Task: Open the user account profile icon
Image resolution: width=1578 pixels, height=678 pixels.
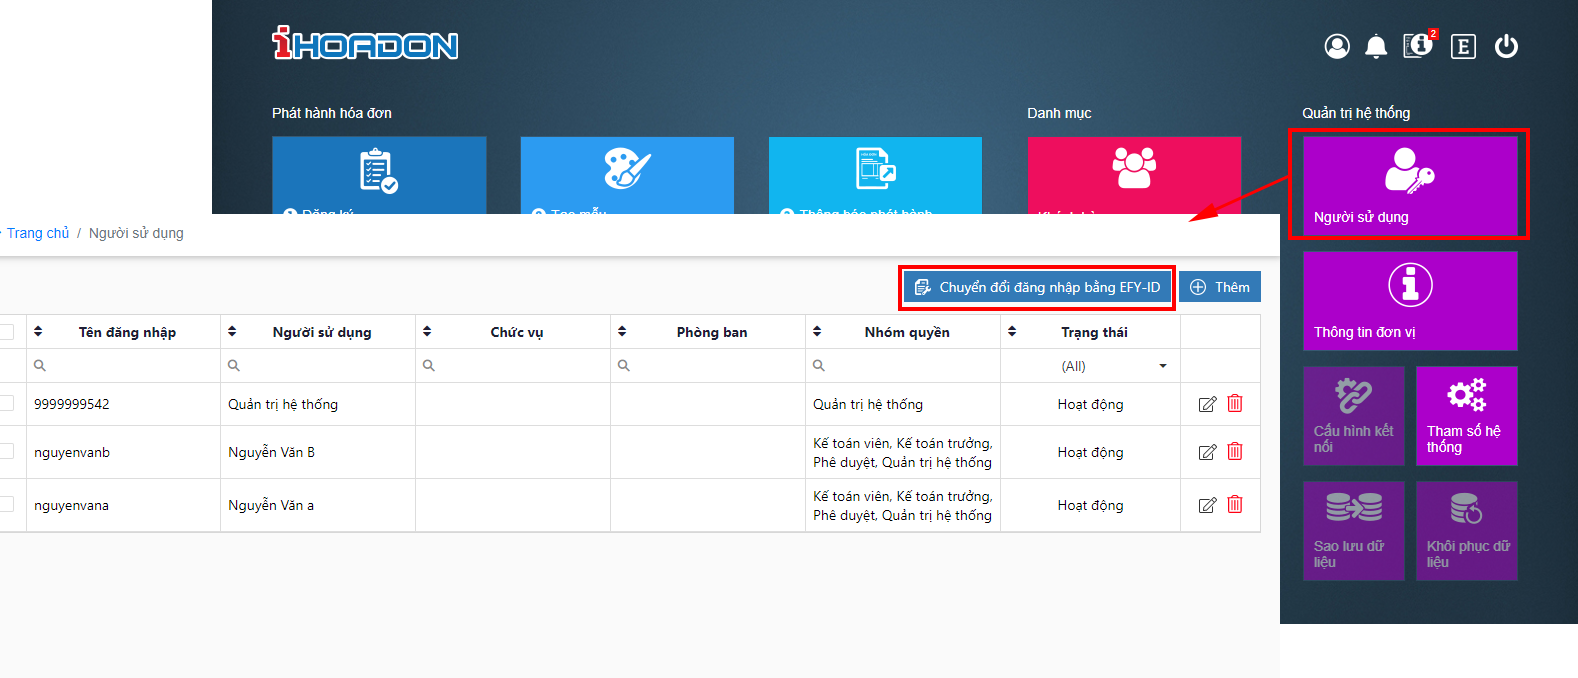Action: click(1337, 46)
